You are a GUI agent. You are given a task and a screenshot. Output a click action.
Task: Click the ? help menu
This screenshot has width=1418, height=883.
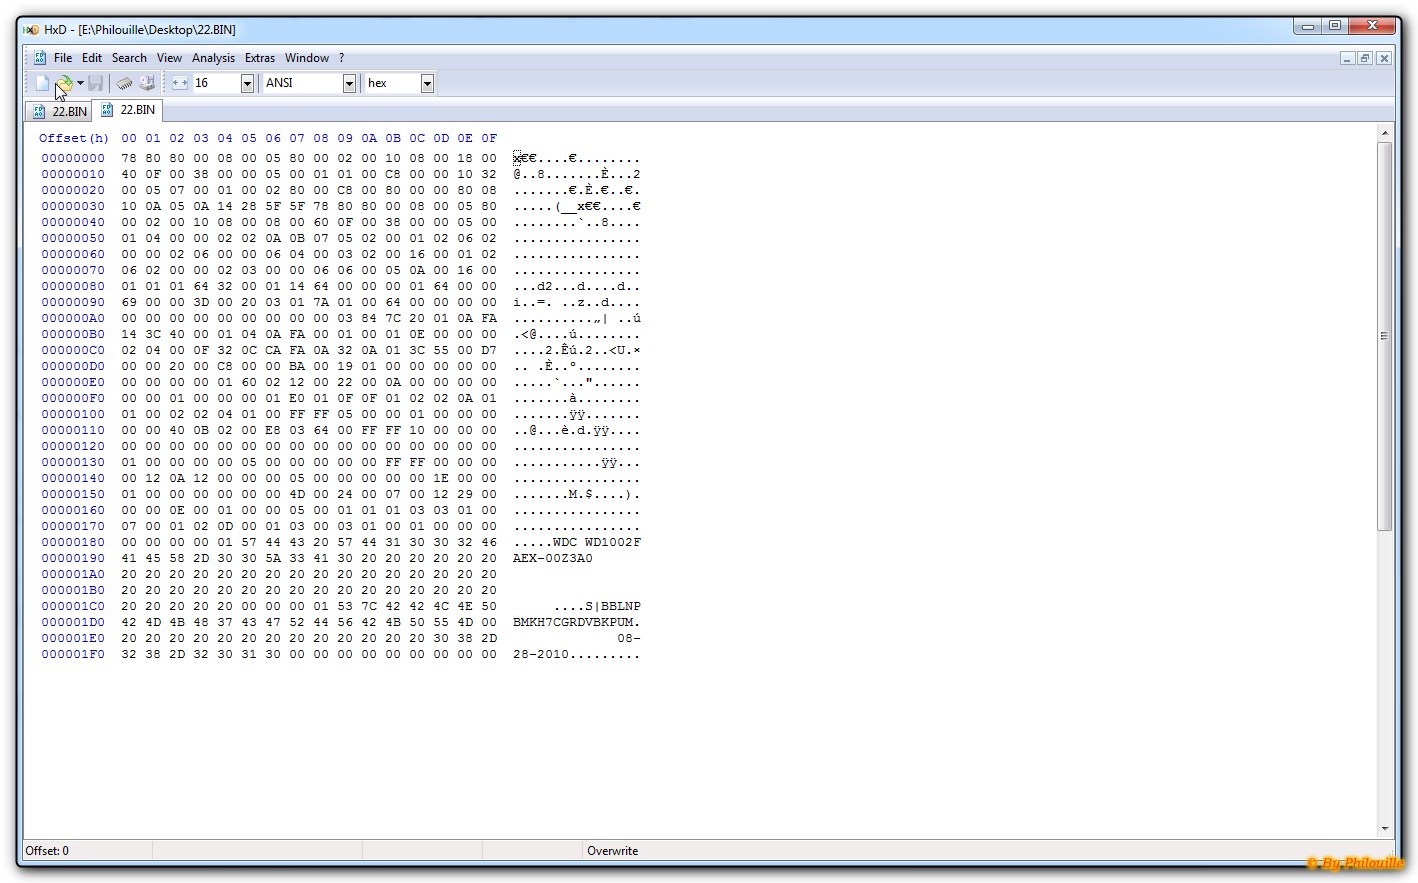pos(341,58)
